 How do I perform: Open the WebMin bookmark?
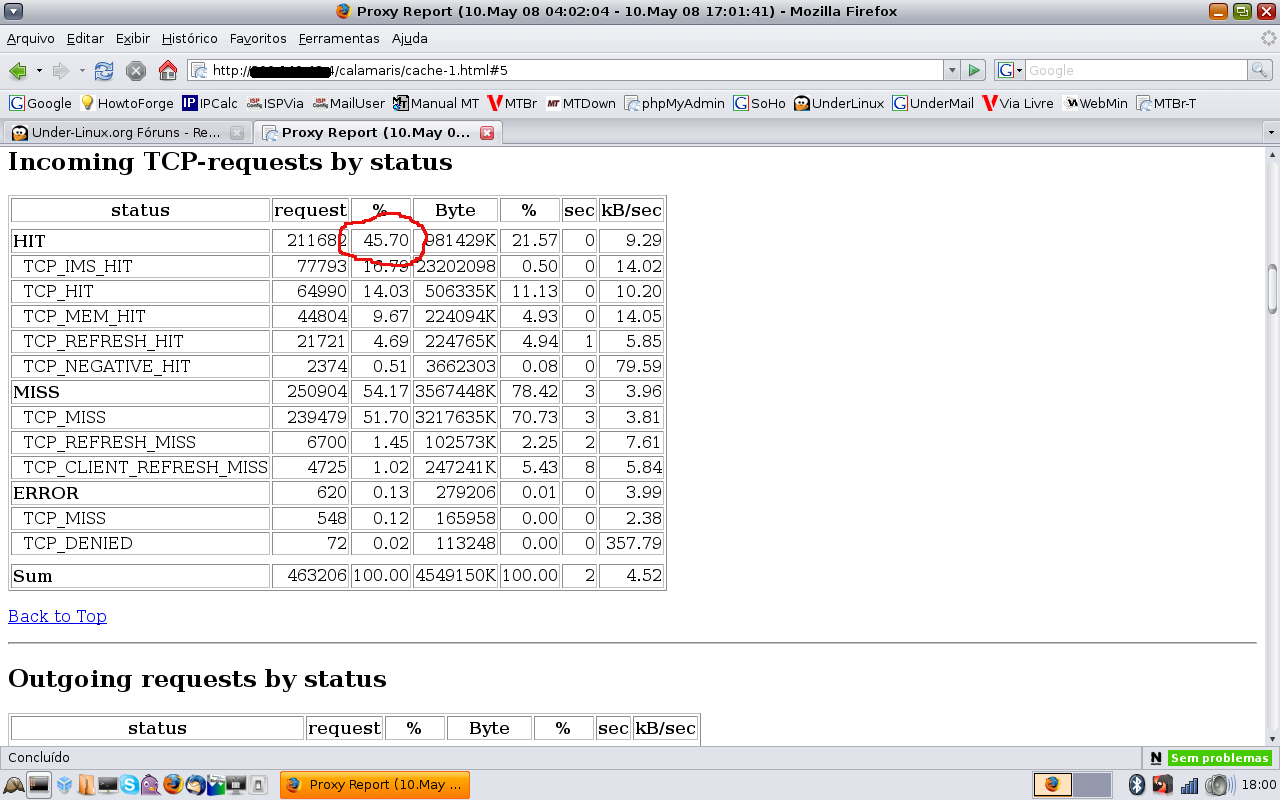click(1095, 103)
